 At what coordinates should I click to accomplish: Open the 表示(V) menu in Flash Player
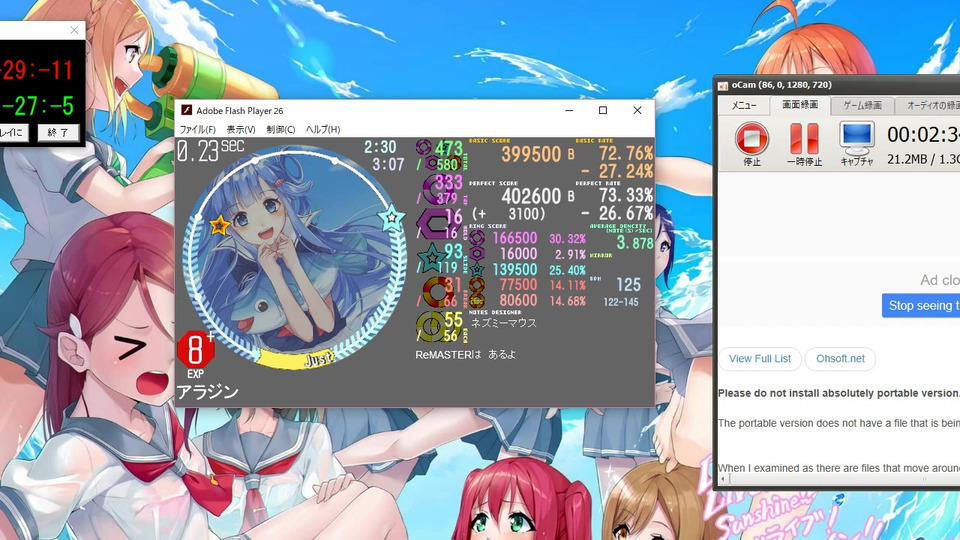pos(241,130)
